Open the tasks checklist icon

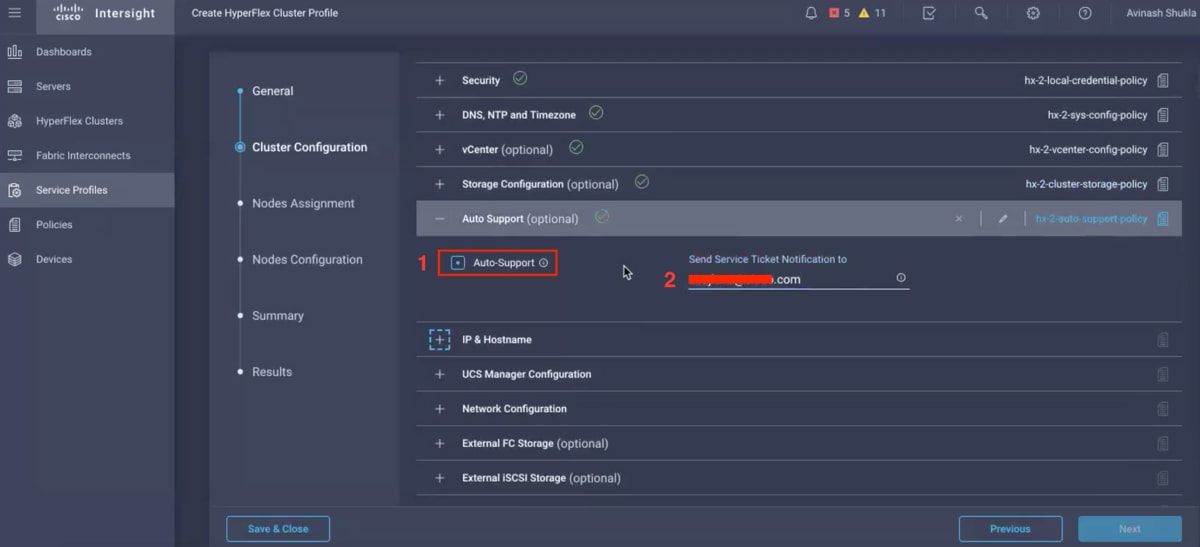point(929,13)
